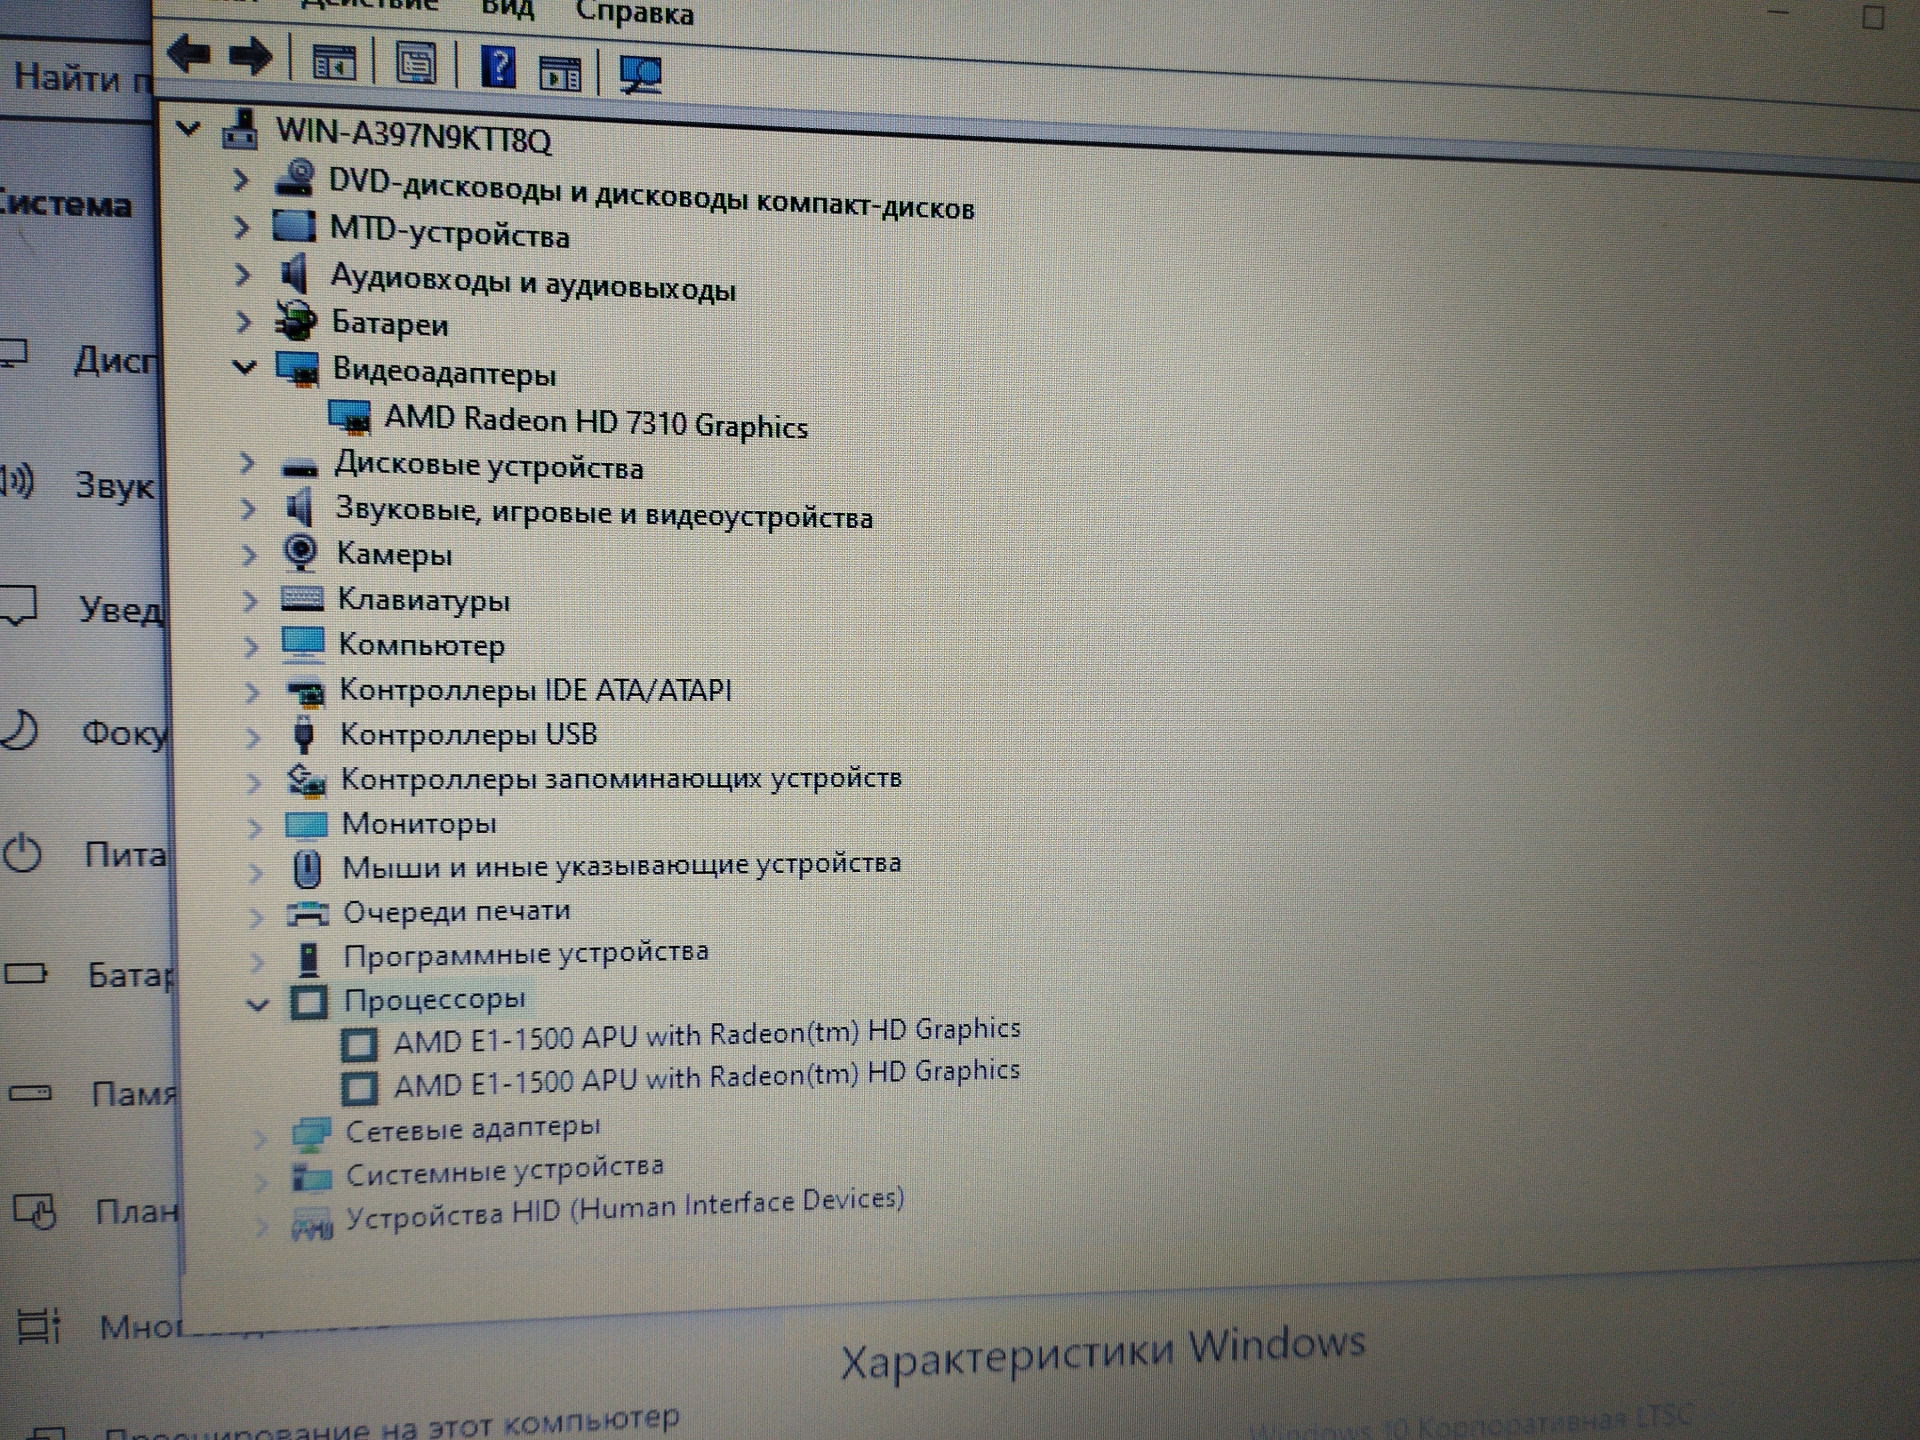Click the Back arrow in Device Manager toolbar

(188, 54)
